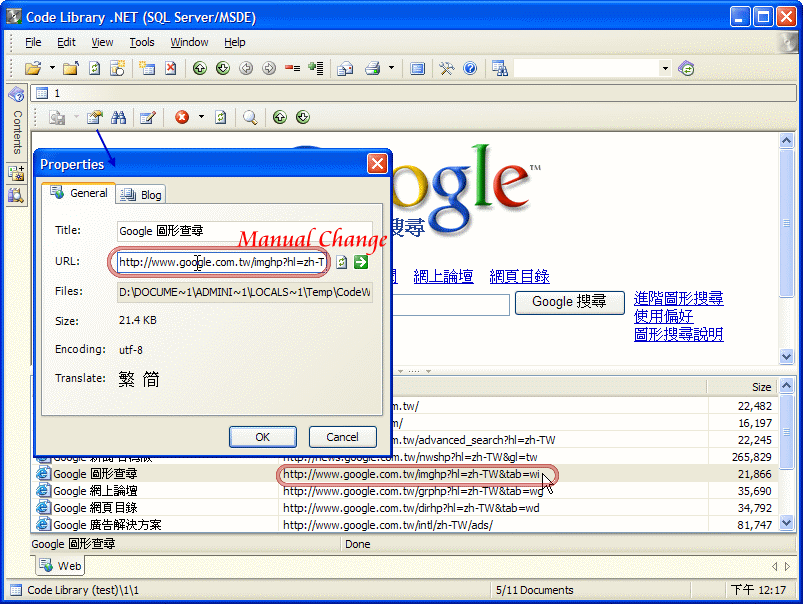
Task: Click the green move-up arrow in main toolbar
Action: 199,68
